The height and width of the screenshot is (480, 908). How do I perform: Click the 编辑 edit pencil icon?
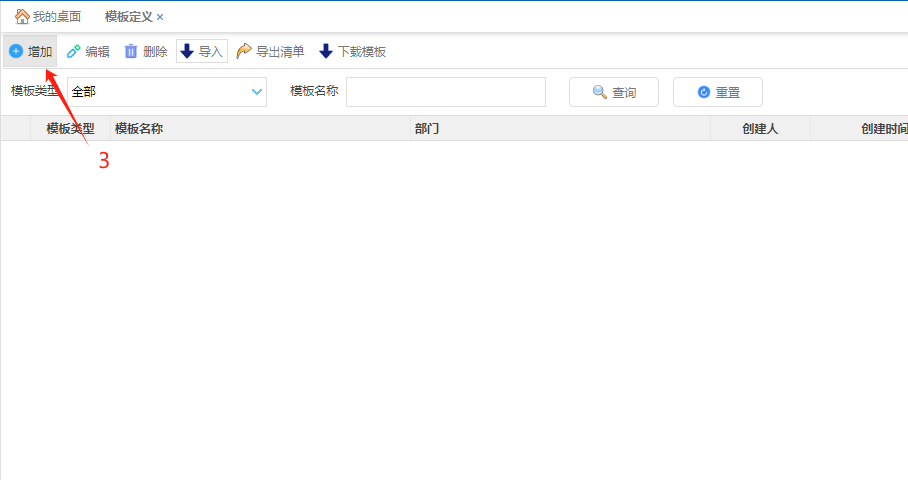(x=74, y=51)
